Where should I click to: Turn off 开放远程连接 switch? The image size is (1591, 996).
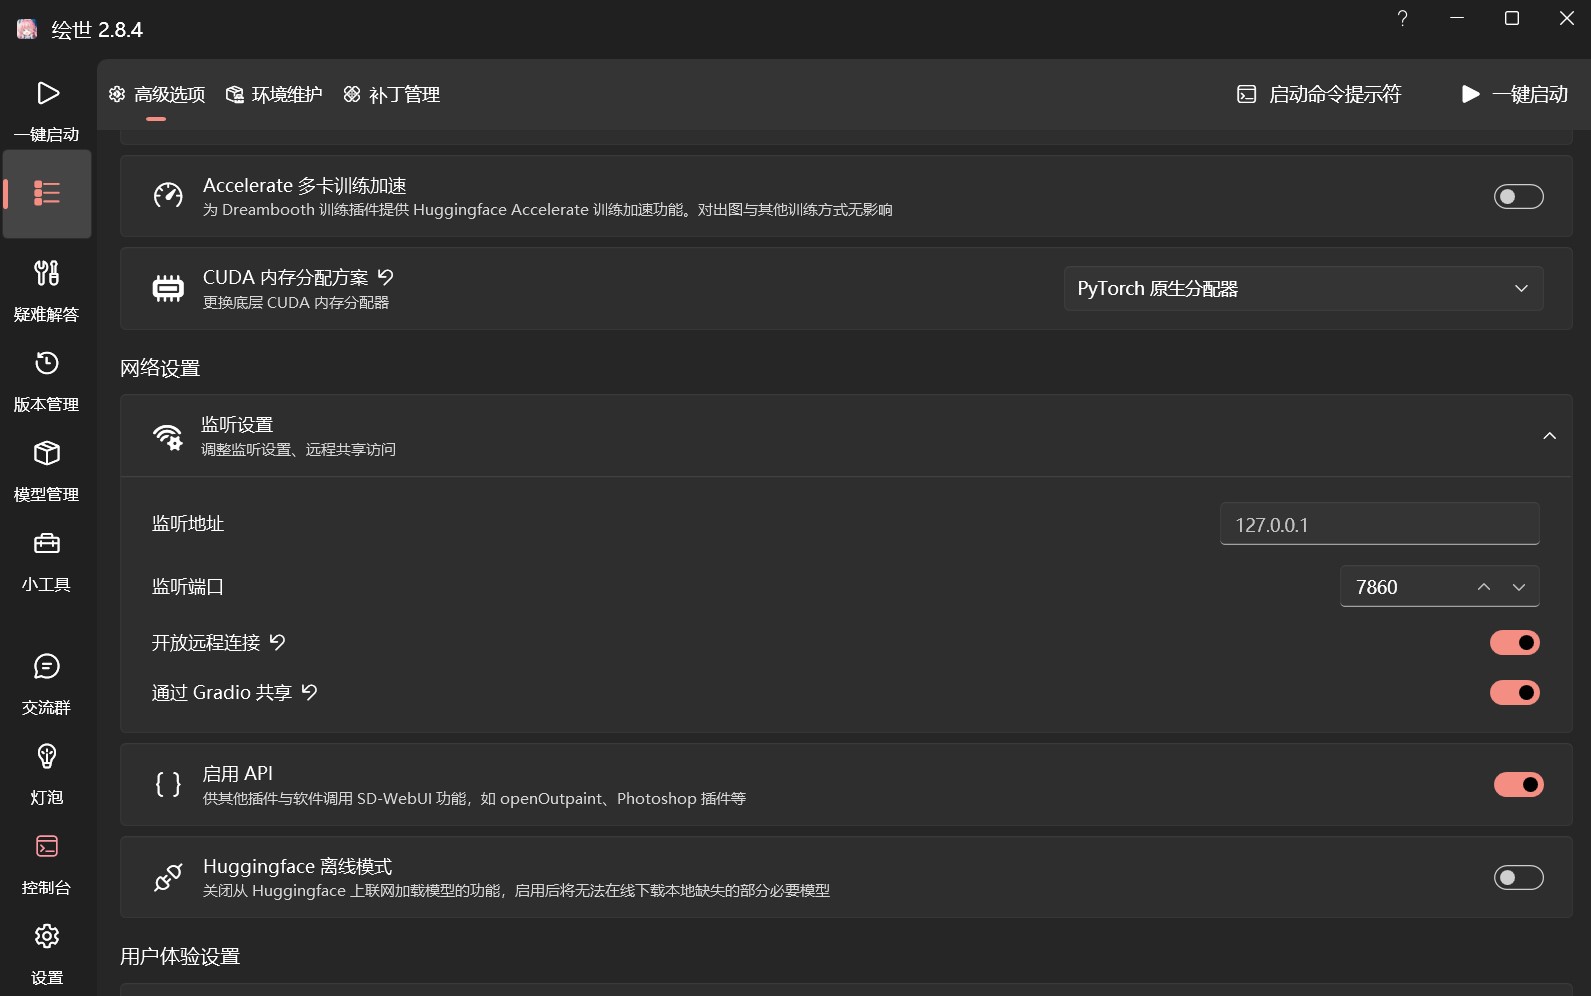1514,643
